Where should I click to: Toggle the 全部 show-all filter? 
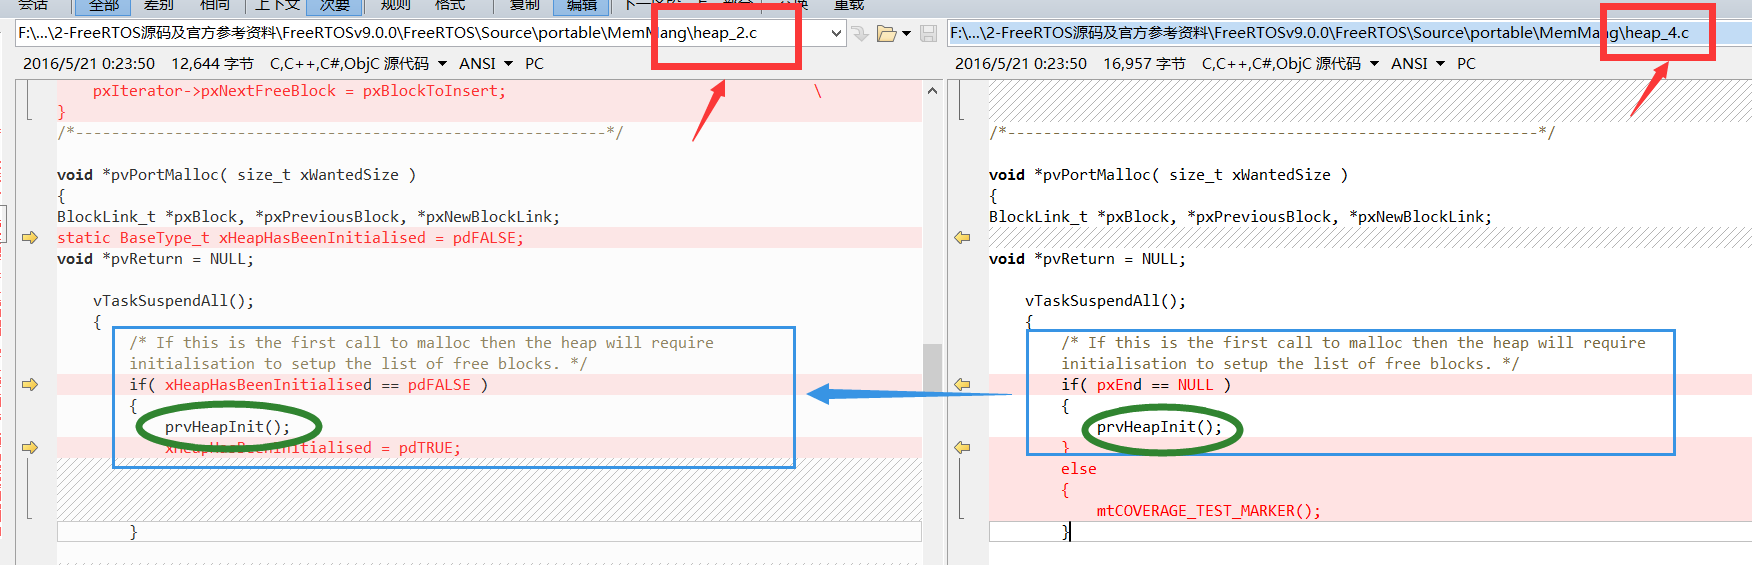pos(104,5)
